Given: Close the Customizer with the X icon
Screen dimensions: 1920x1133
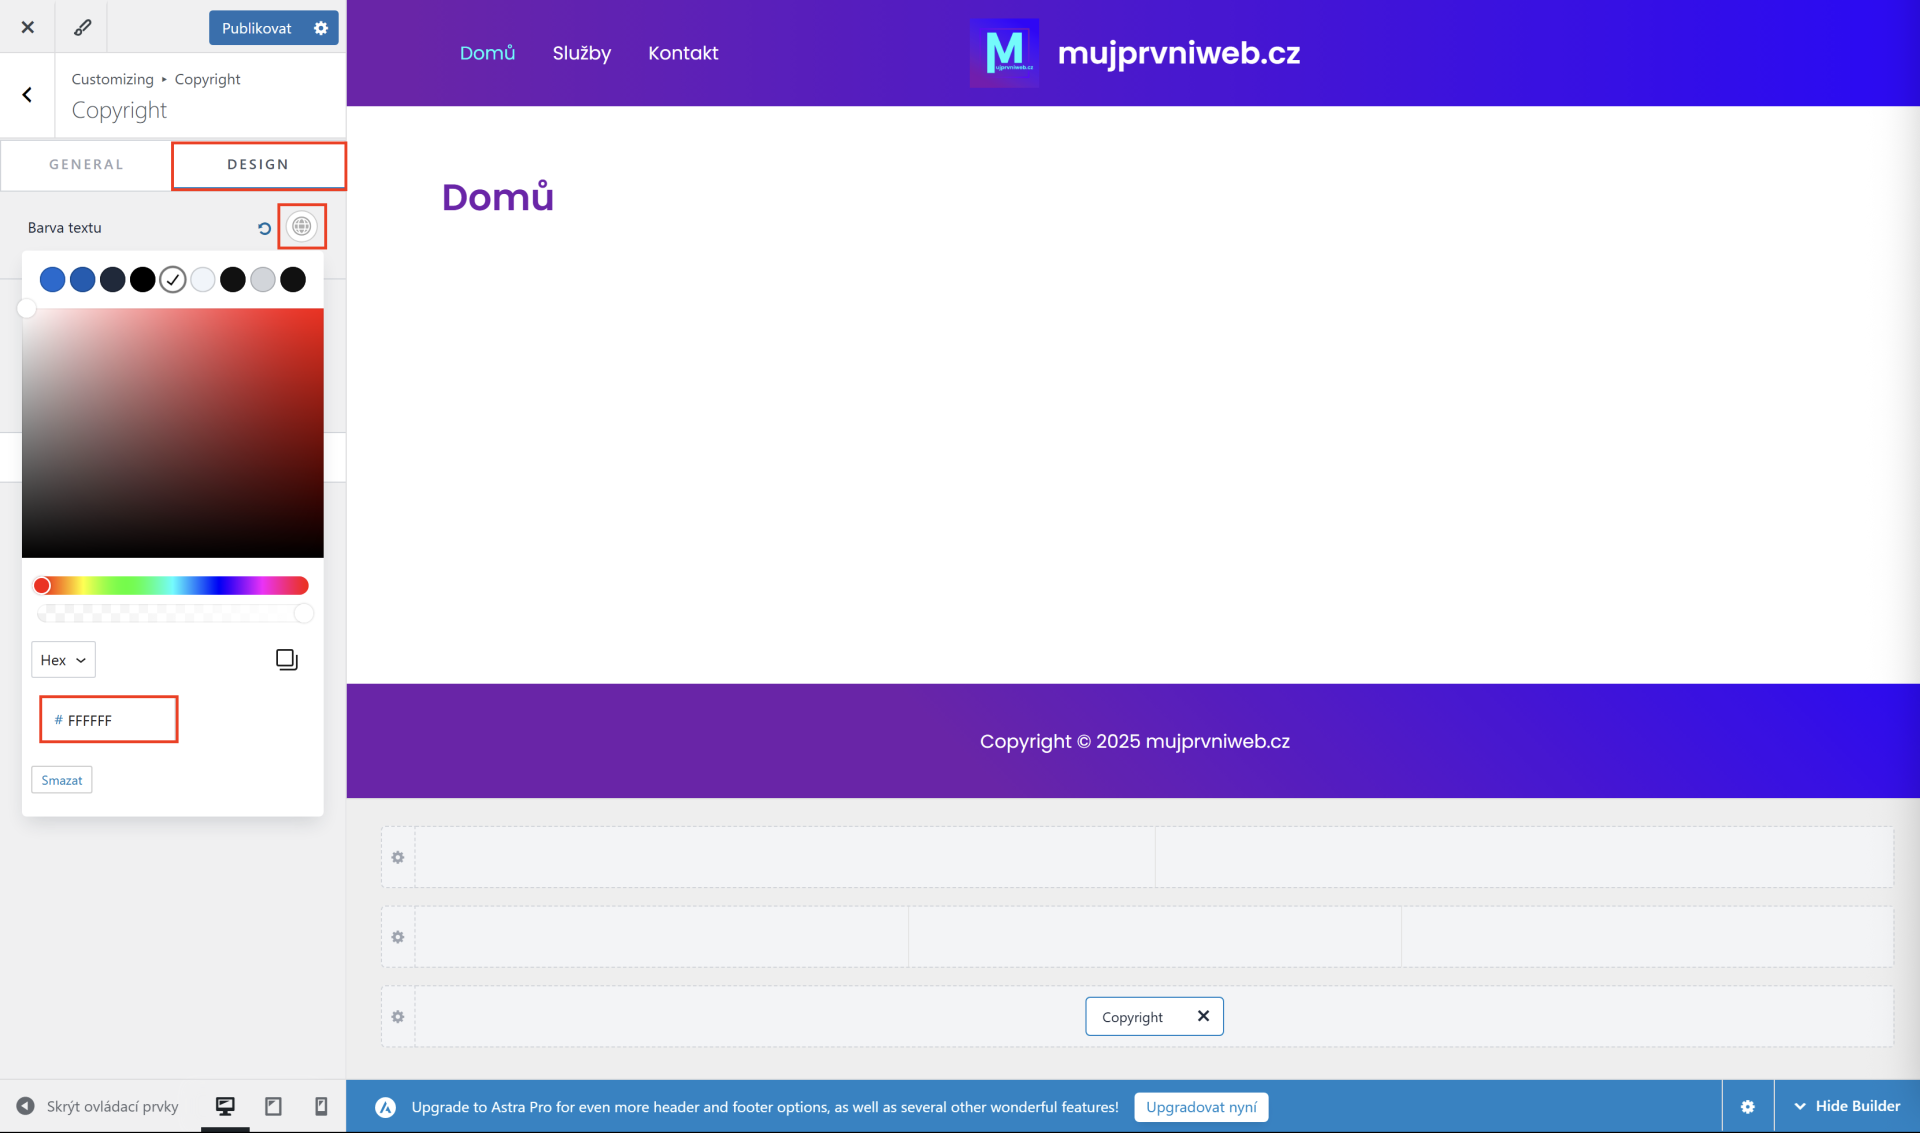Looking at the screenshot, I should (28, 27).
